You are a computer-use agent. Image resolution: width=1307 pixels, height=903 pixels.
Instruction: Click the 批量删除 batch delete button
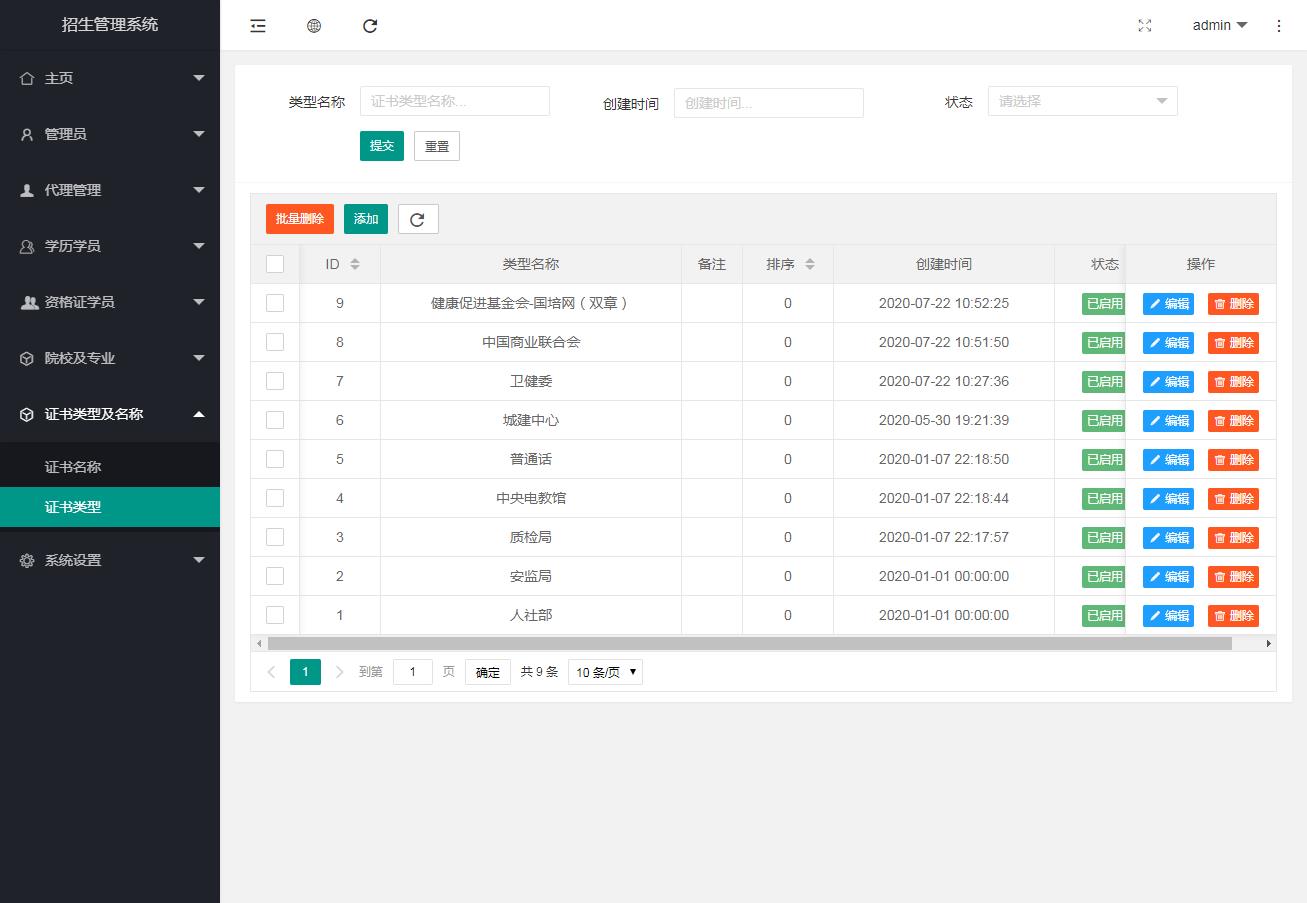pos(299,218)
